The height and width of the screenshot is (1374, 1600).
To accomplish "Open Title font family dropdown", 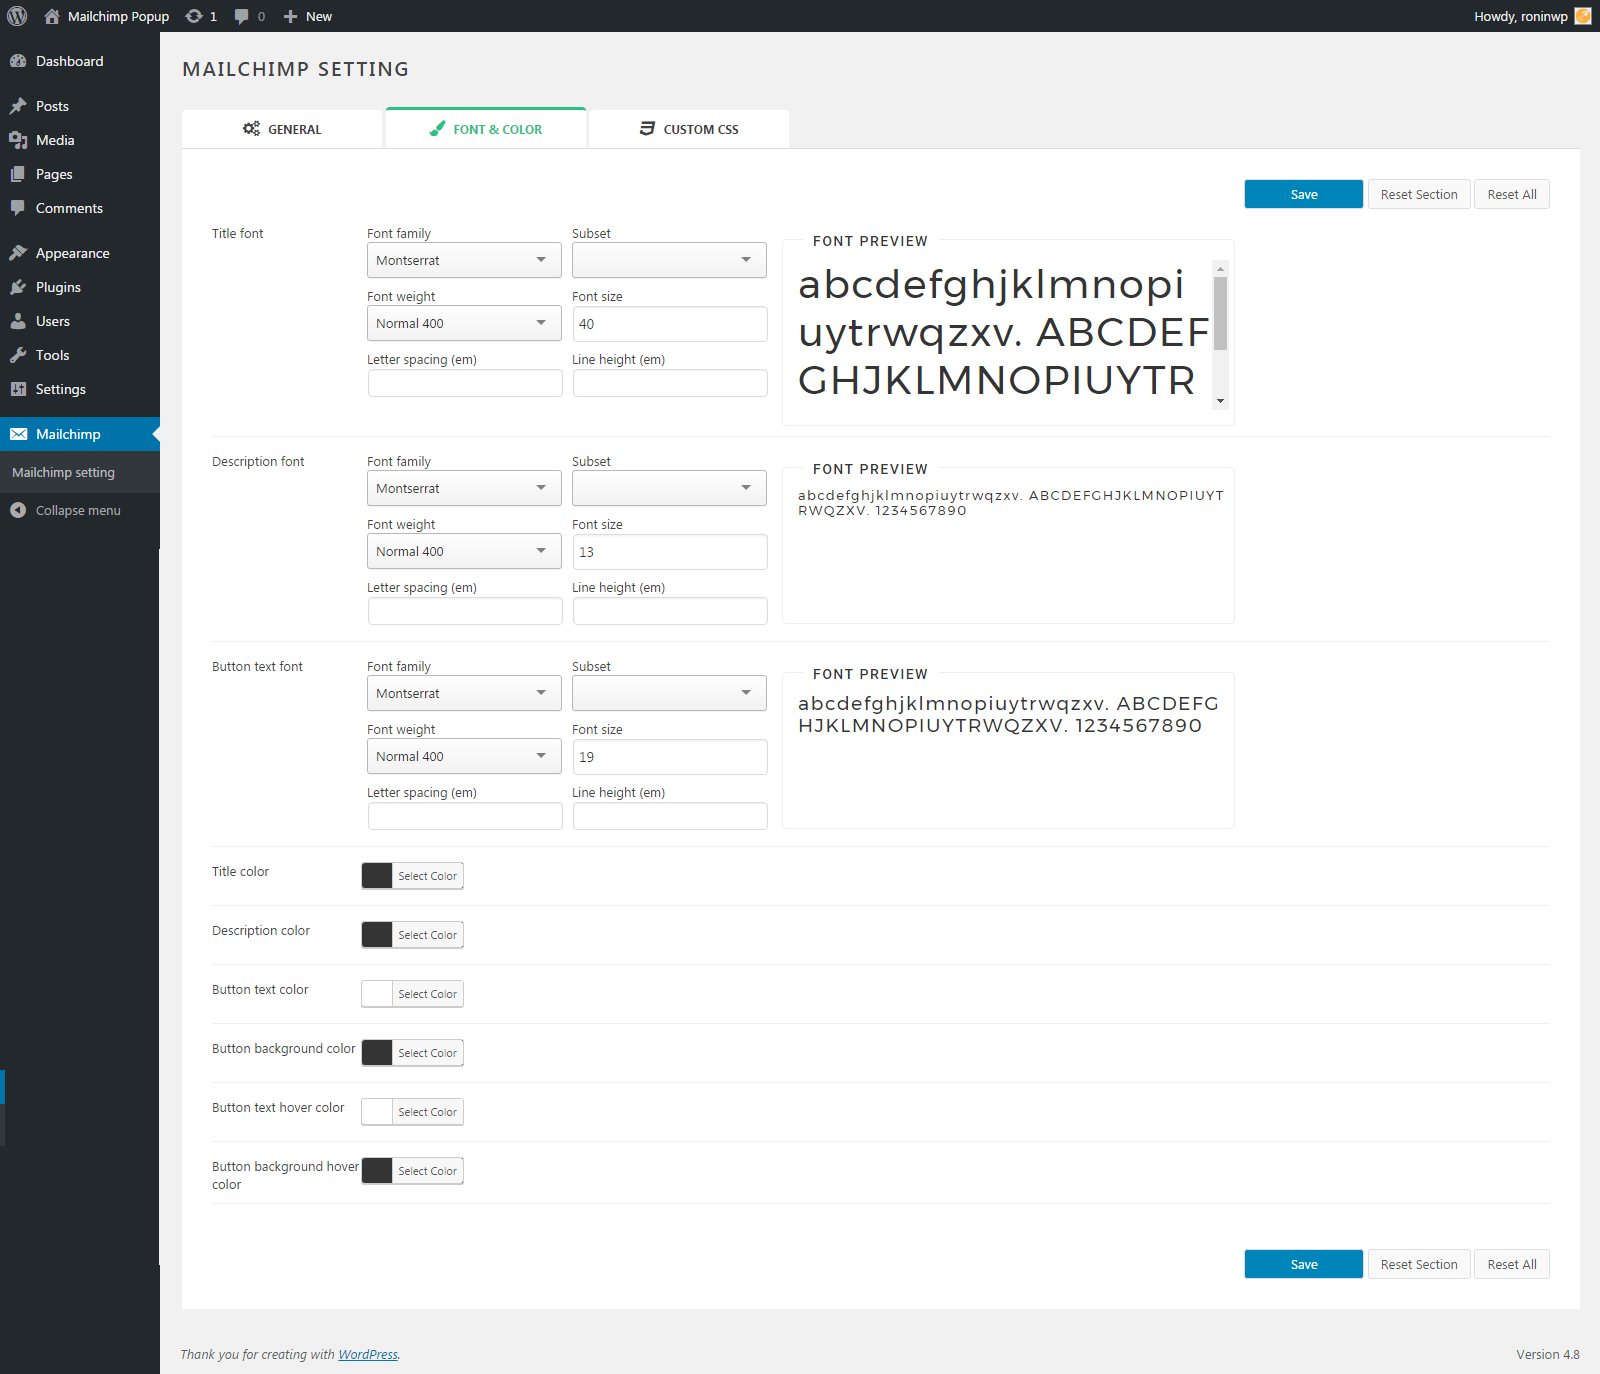I will (x=464, y=260).
